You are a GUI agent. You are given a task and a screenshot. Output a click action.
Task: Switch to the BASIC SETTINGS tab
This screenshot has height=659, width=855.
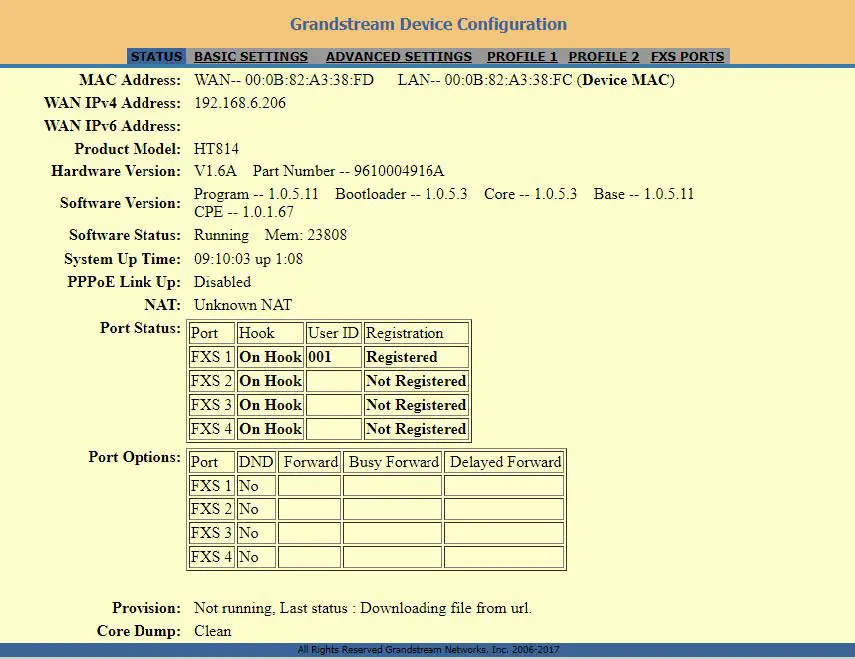tap(251, 57)
